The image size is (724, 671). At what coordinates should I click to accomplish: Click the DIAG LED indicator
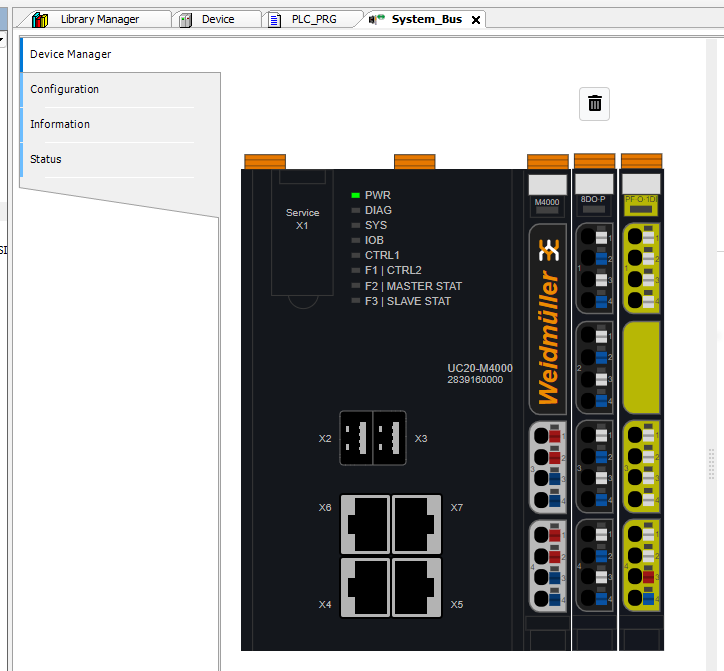tap(355, 210)
